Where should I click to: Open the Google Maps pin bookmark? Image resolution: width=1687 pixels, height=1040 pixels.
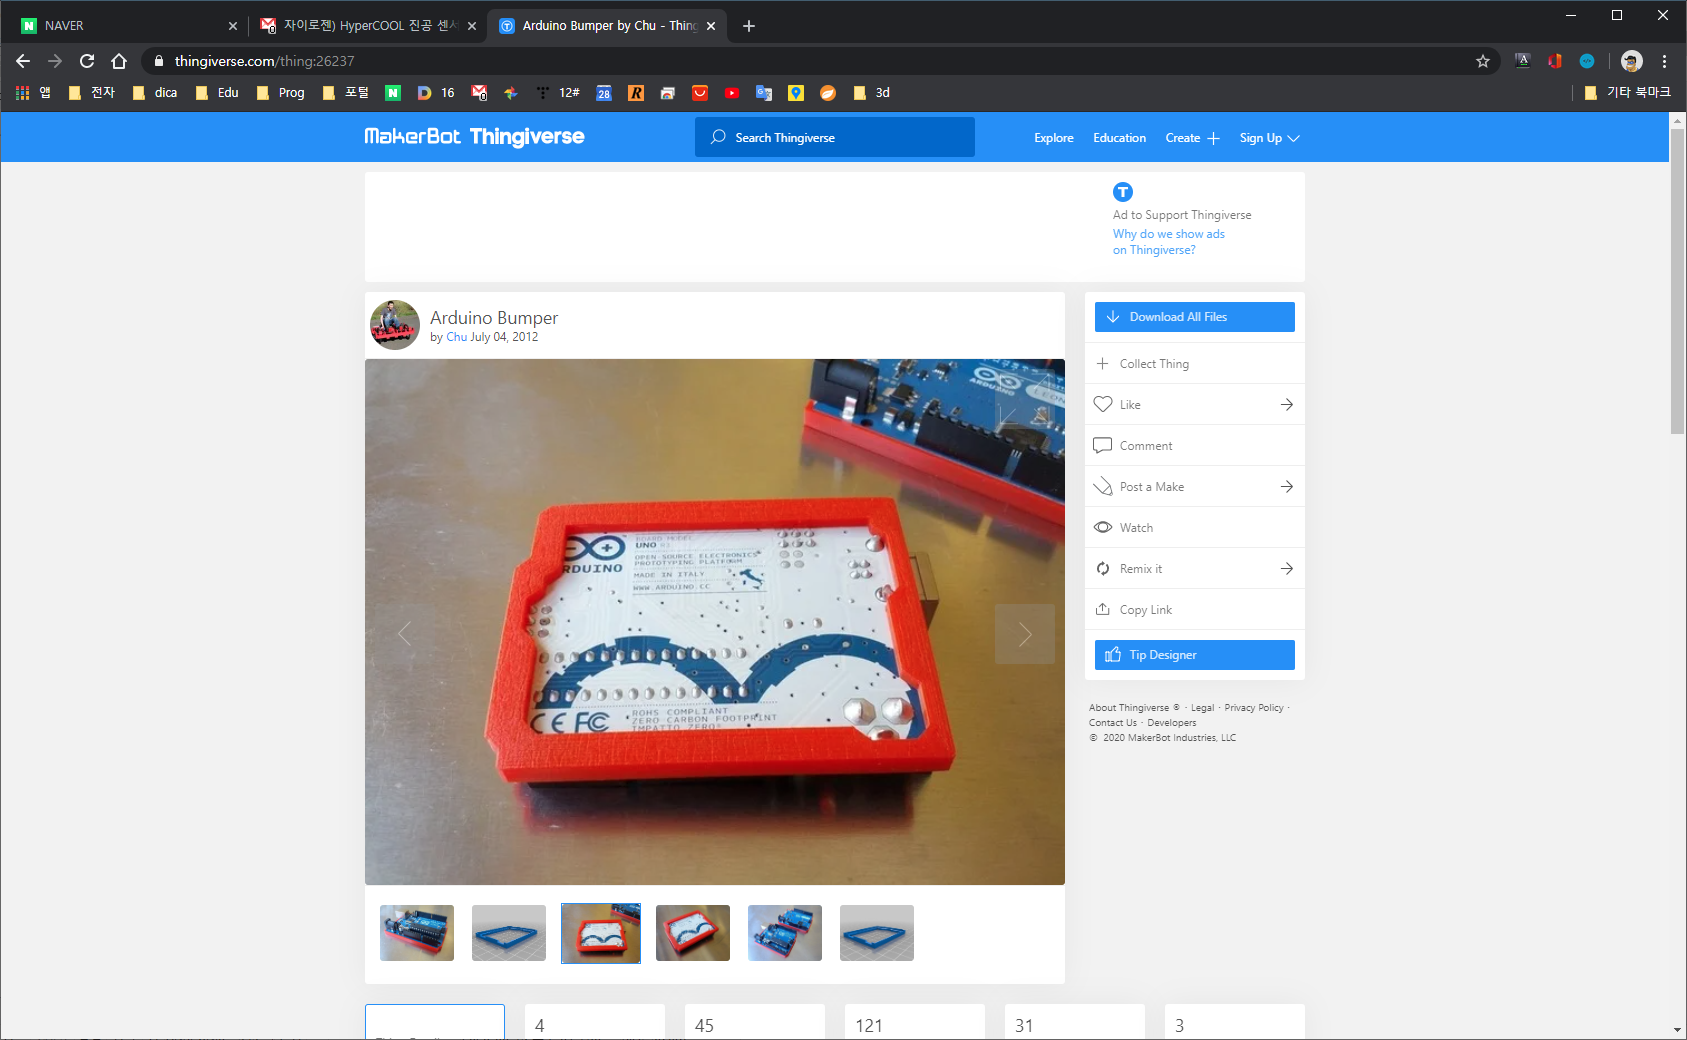click(796, 93)
